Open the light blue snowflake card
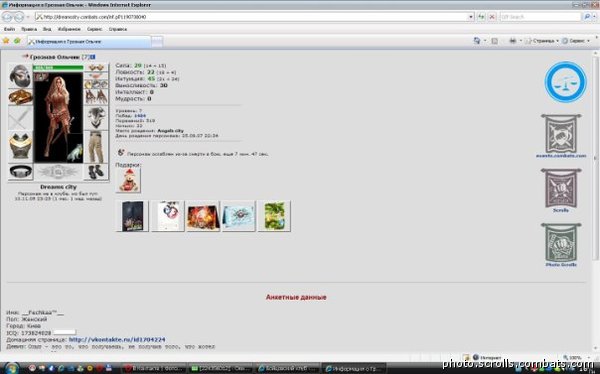This screenshot has height=374, width=600. coord(239,216)
